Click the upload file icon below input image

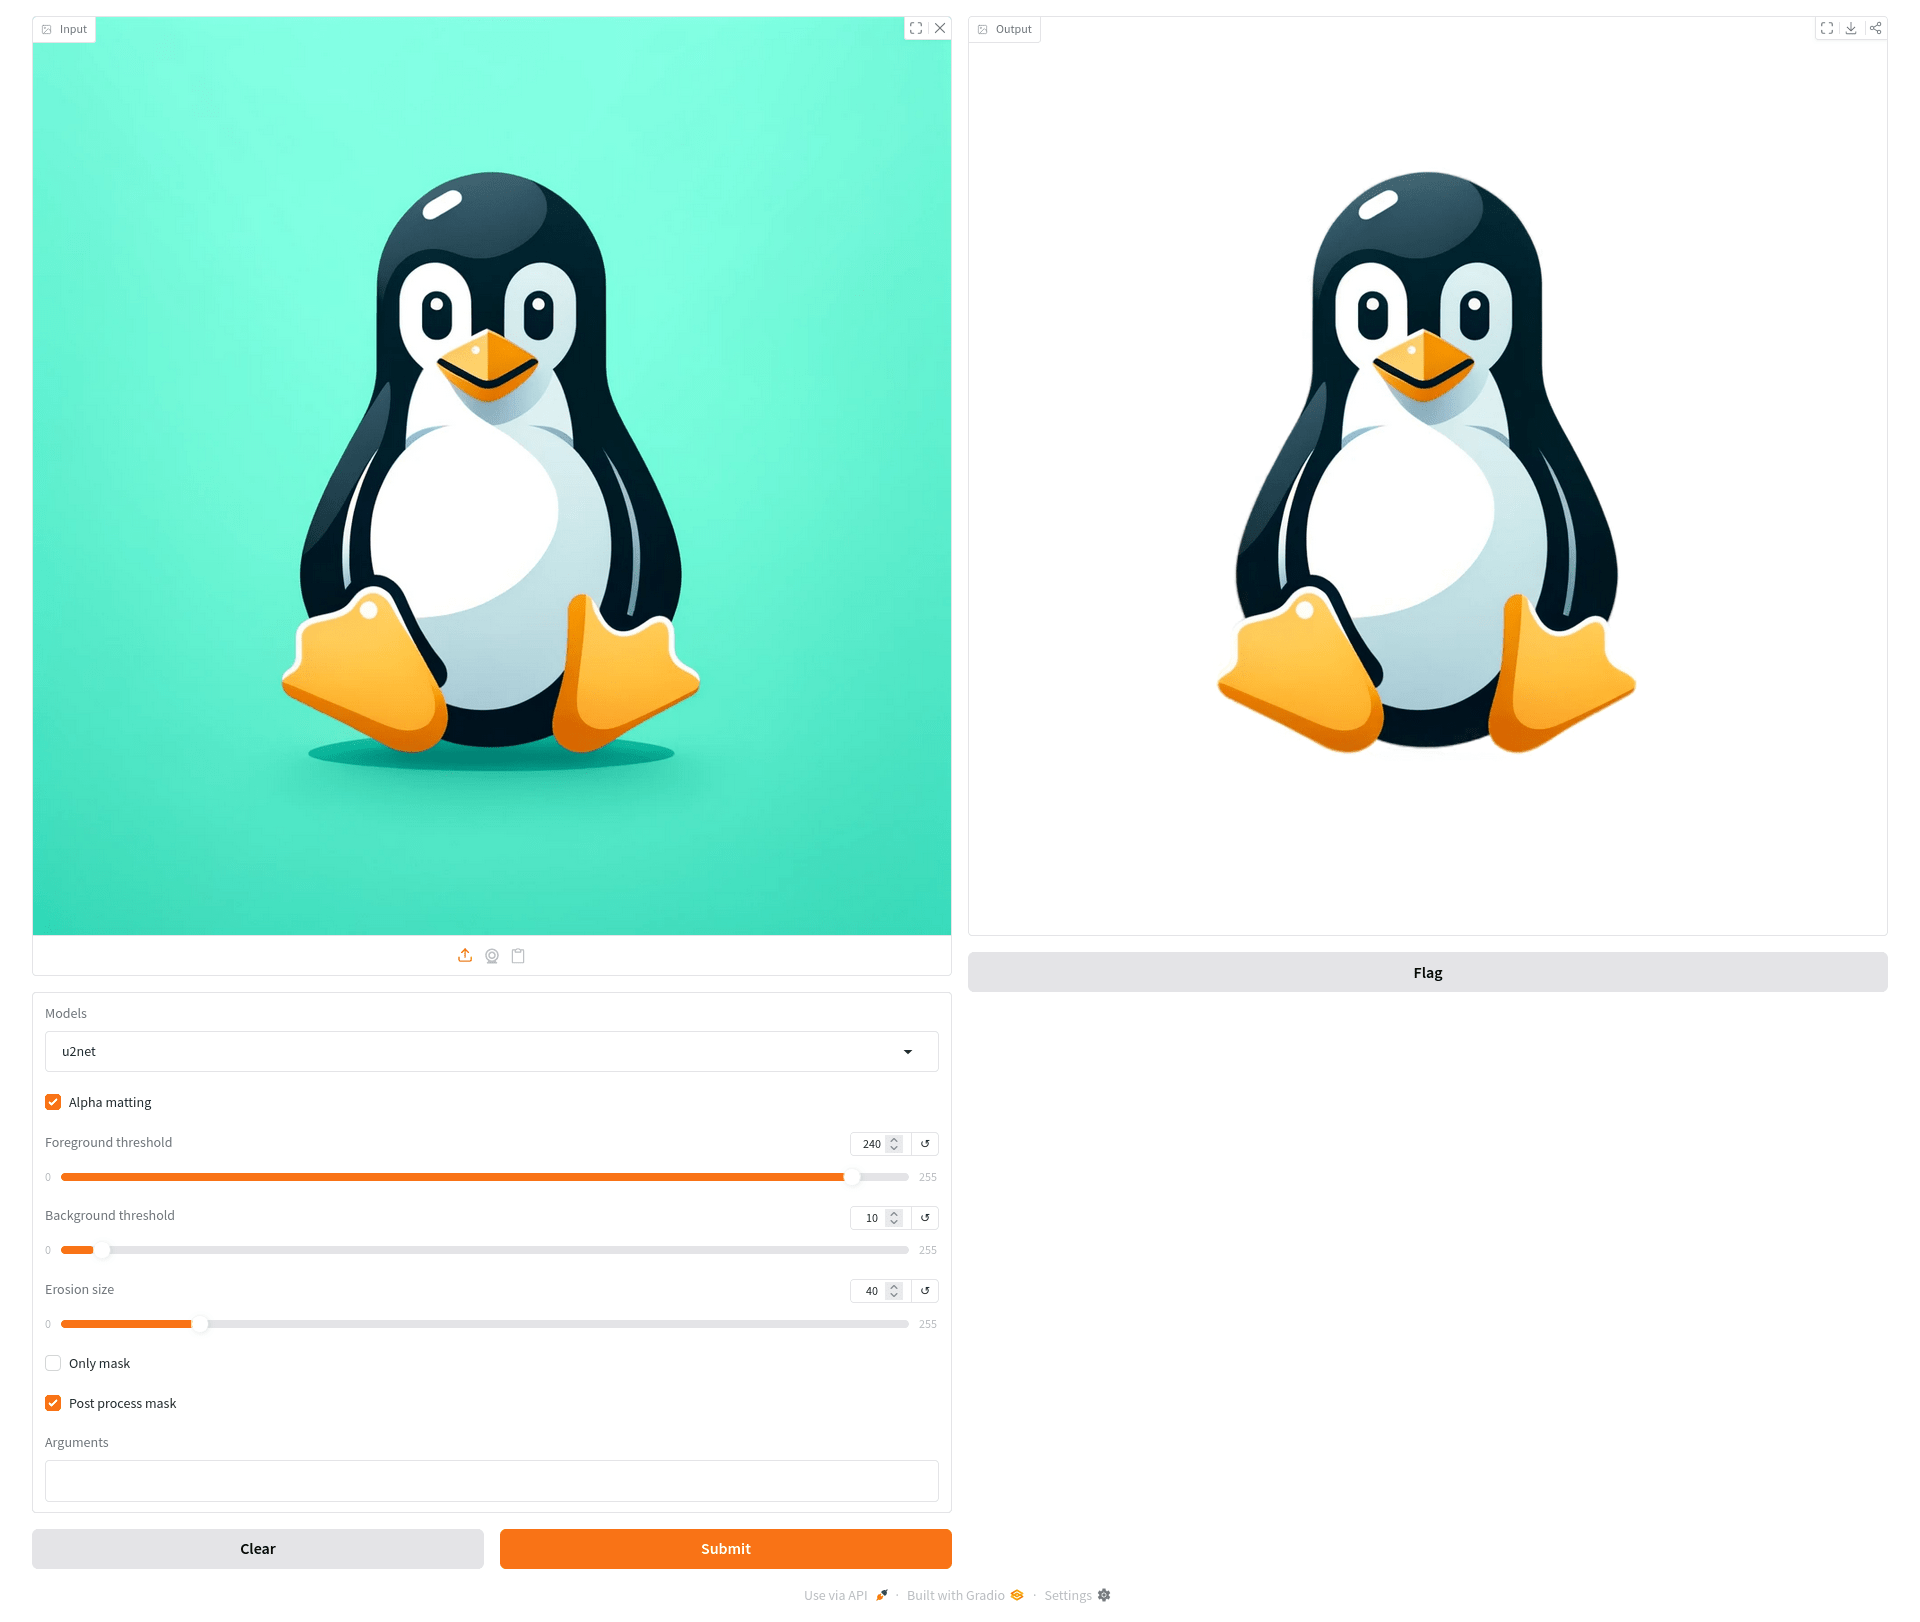point(464,955)
